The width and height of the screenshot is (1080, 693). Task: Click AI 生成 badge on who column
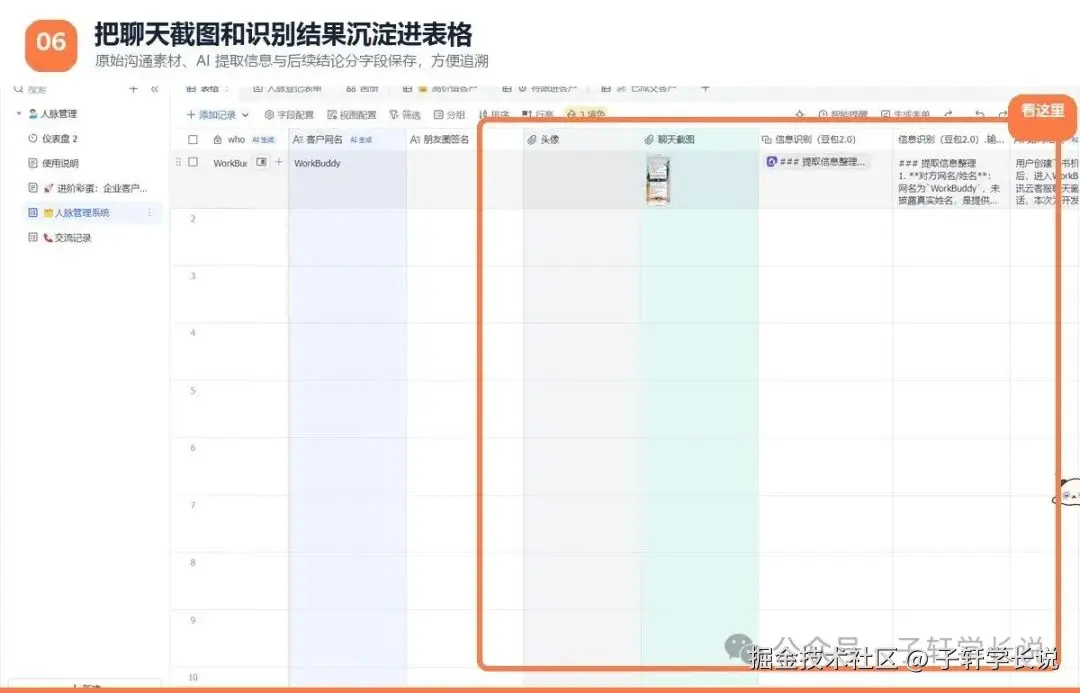pos(263,140)
